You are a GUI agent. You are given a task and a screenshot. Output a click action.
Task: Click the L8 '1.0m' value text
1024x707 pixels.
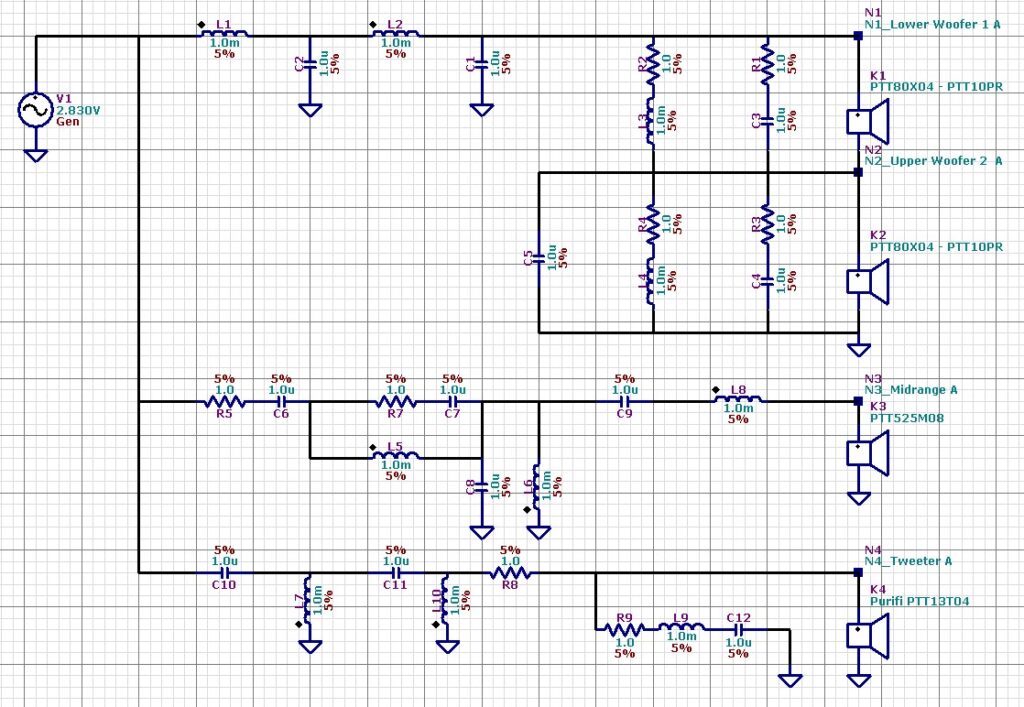pos(739,408)
